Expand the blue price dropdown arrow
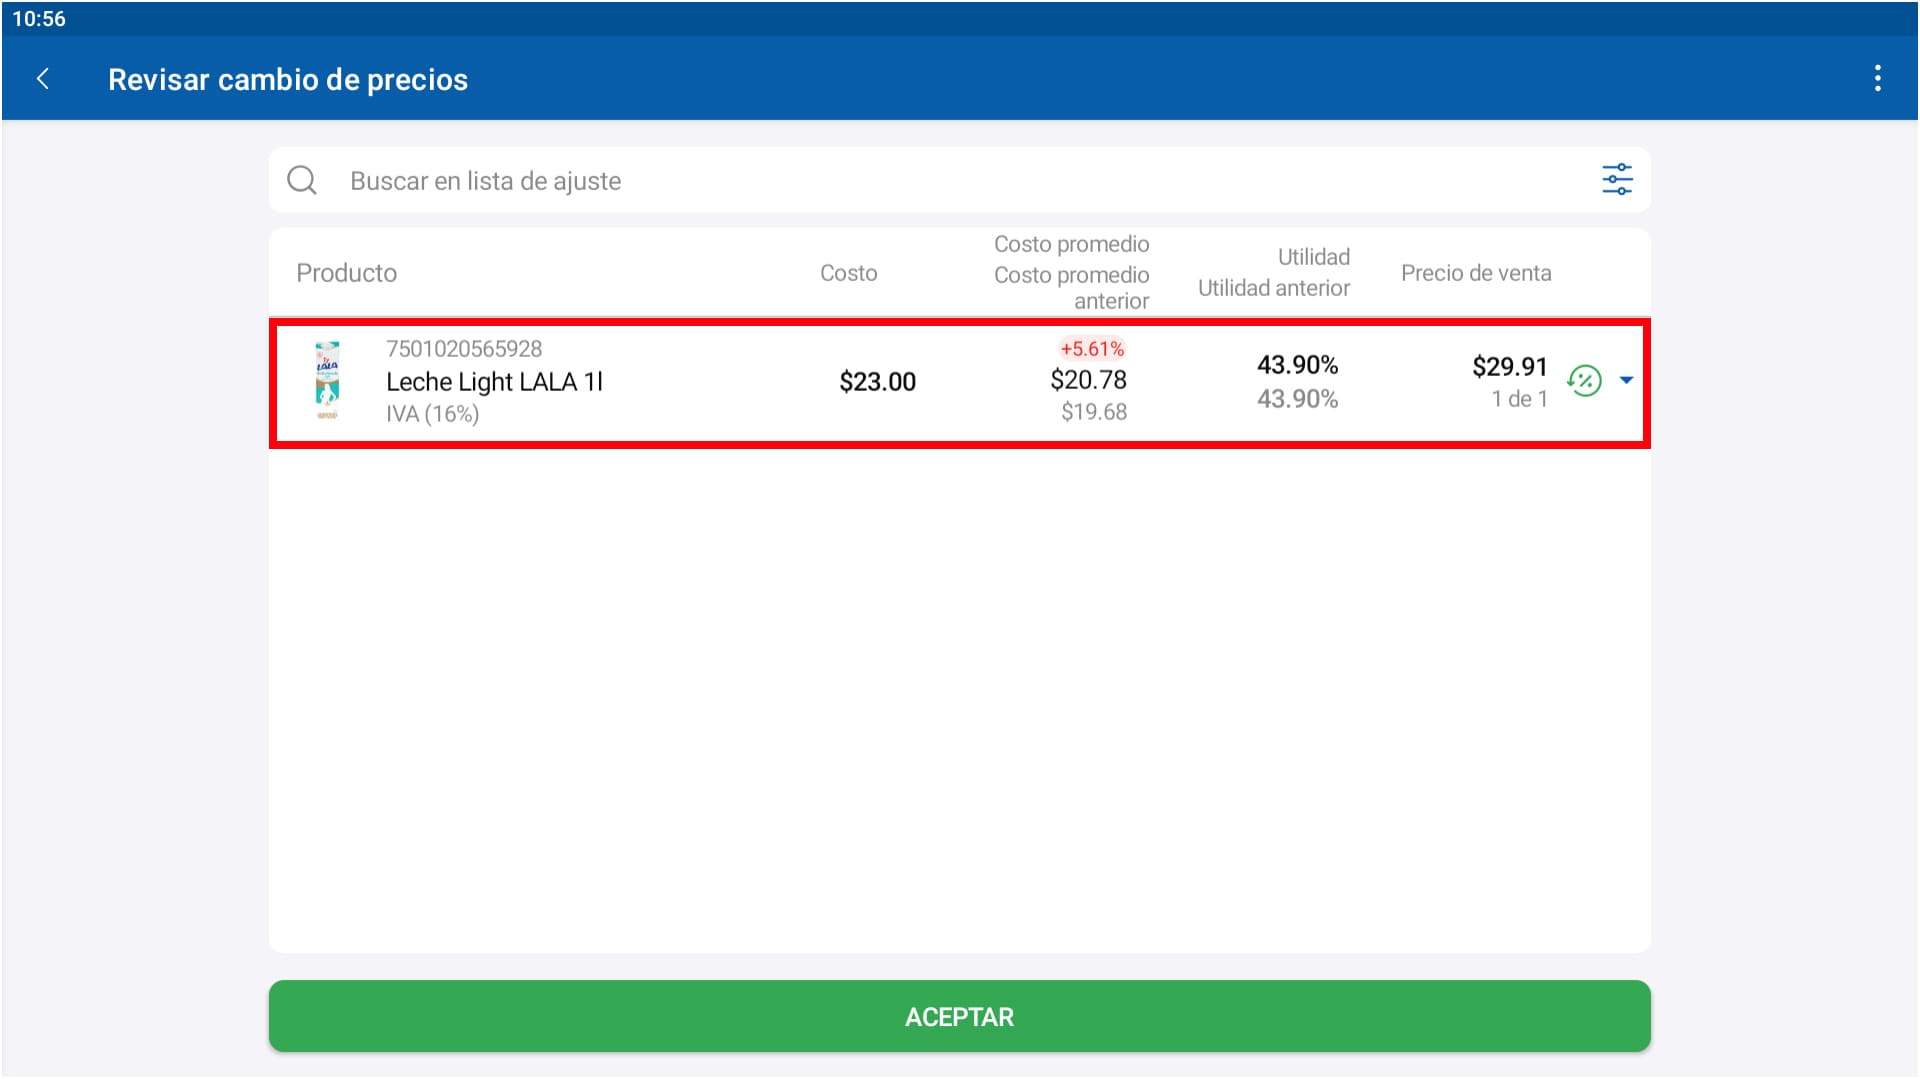 (1626, 381)
